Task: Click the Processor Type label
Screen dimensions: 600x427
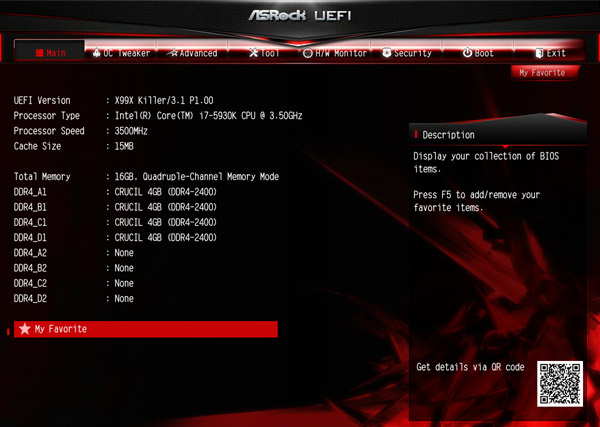Action: click(47, 116)
